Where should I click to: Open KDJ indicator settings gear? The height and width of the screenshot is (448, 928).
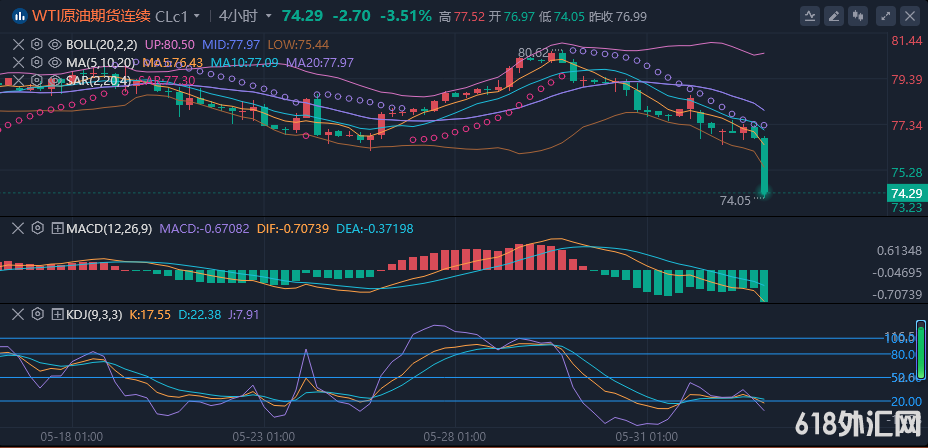pos(37,314)
